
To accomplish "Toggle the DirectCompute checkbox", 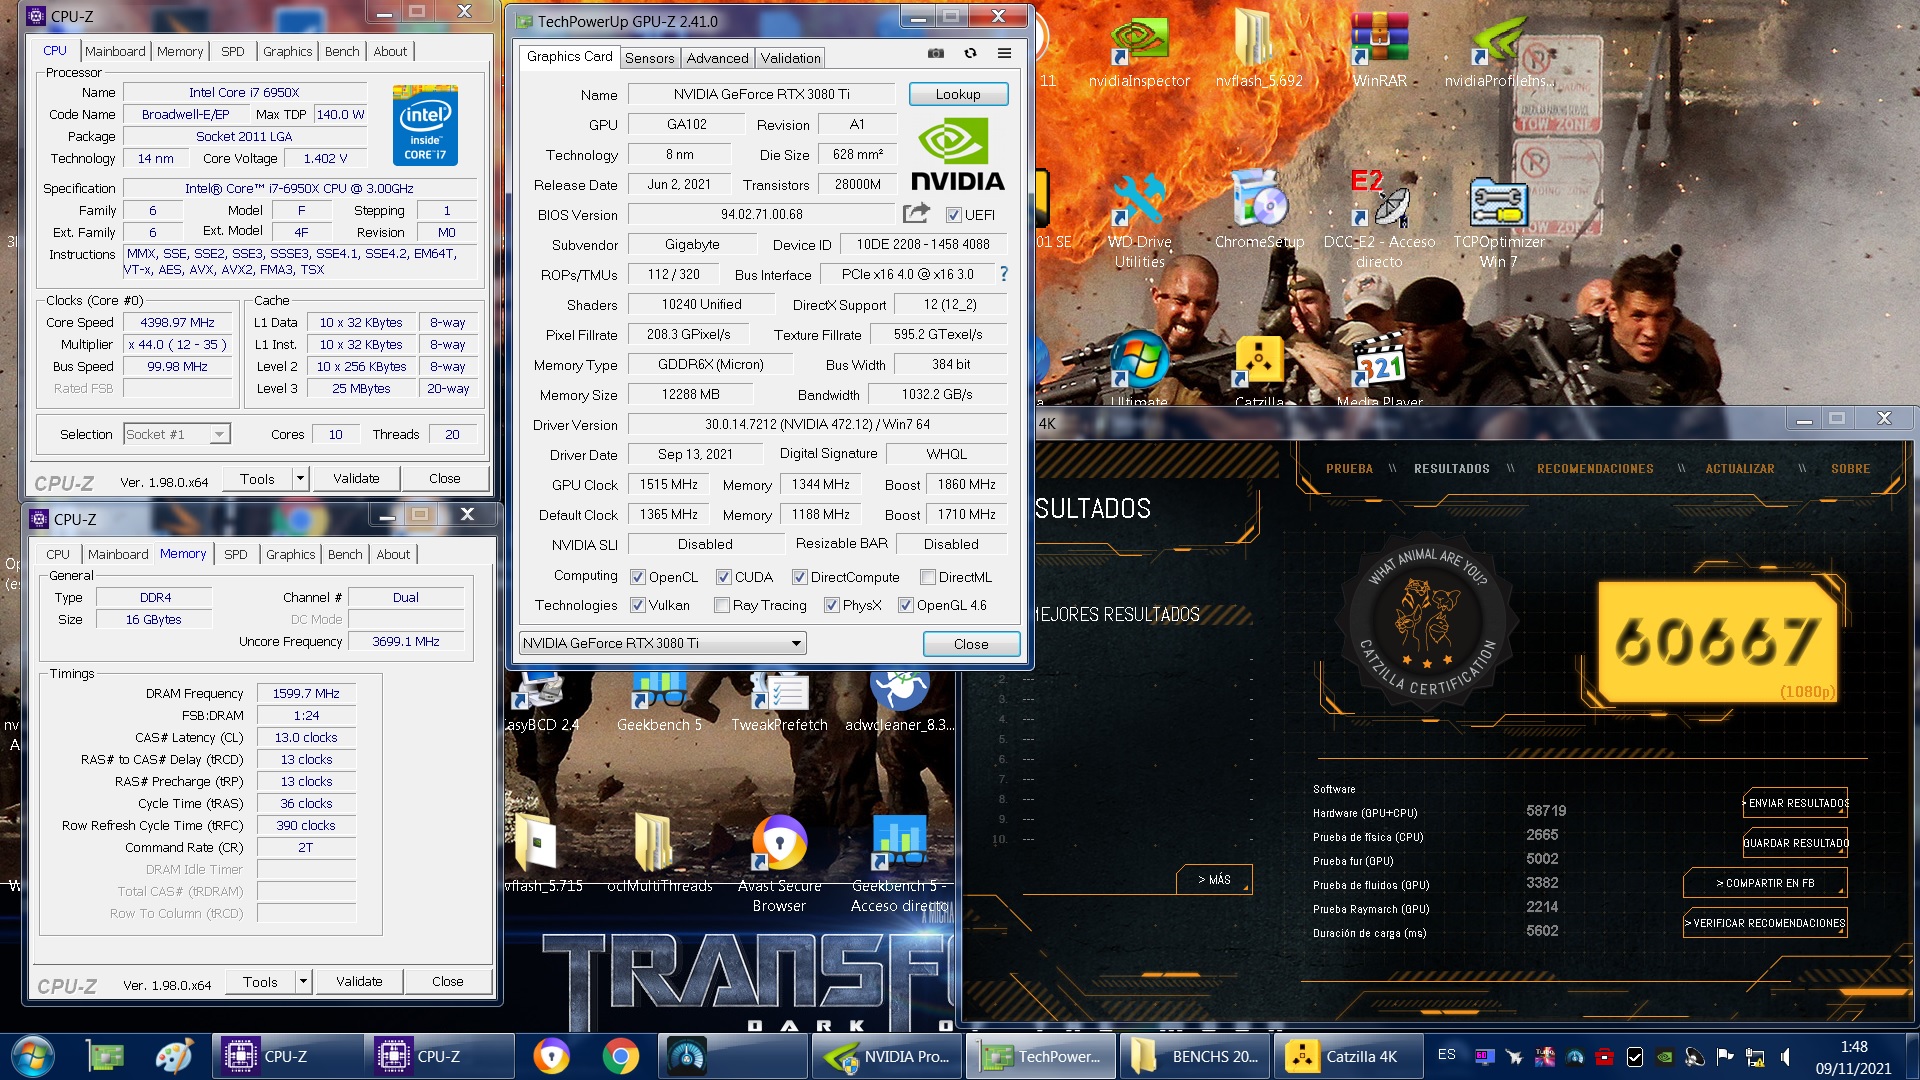I will pyautogui.click(x=799, y=577).
